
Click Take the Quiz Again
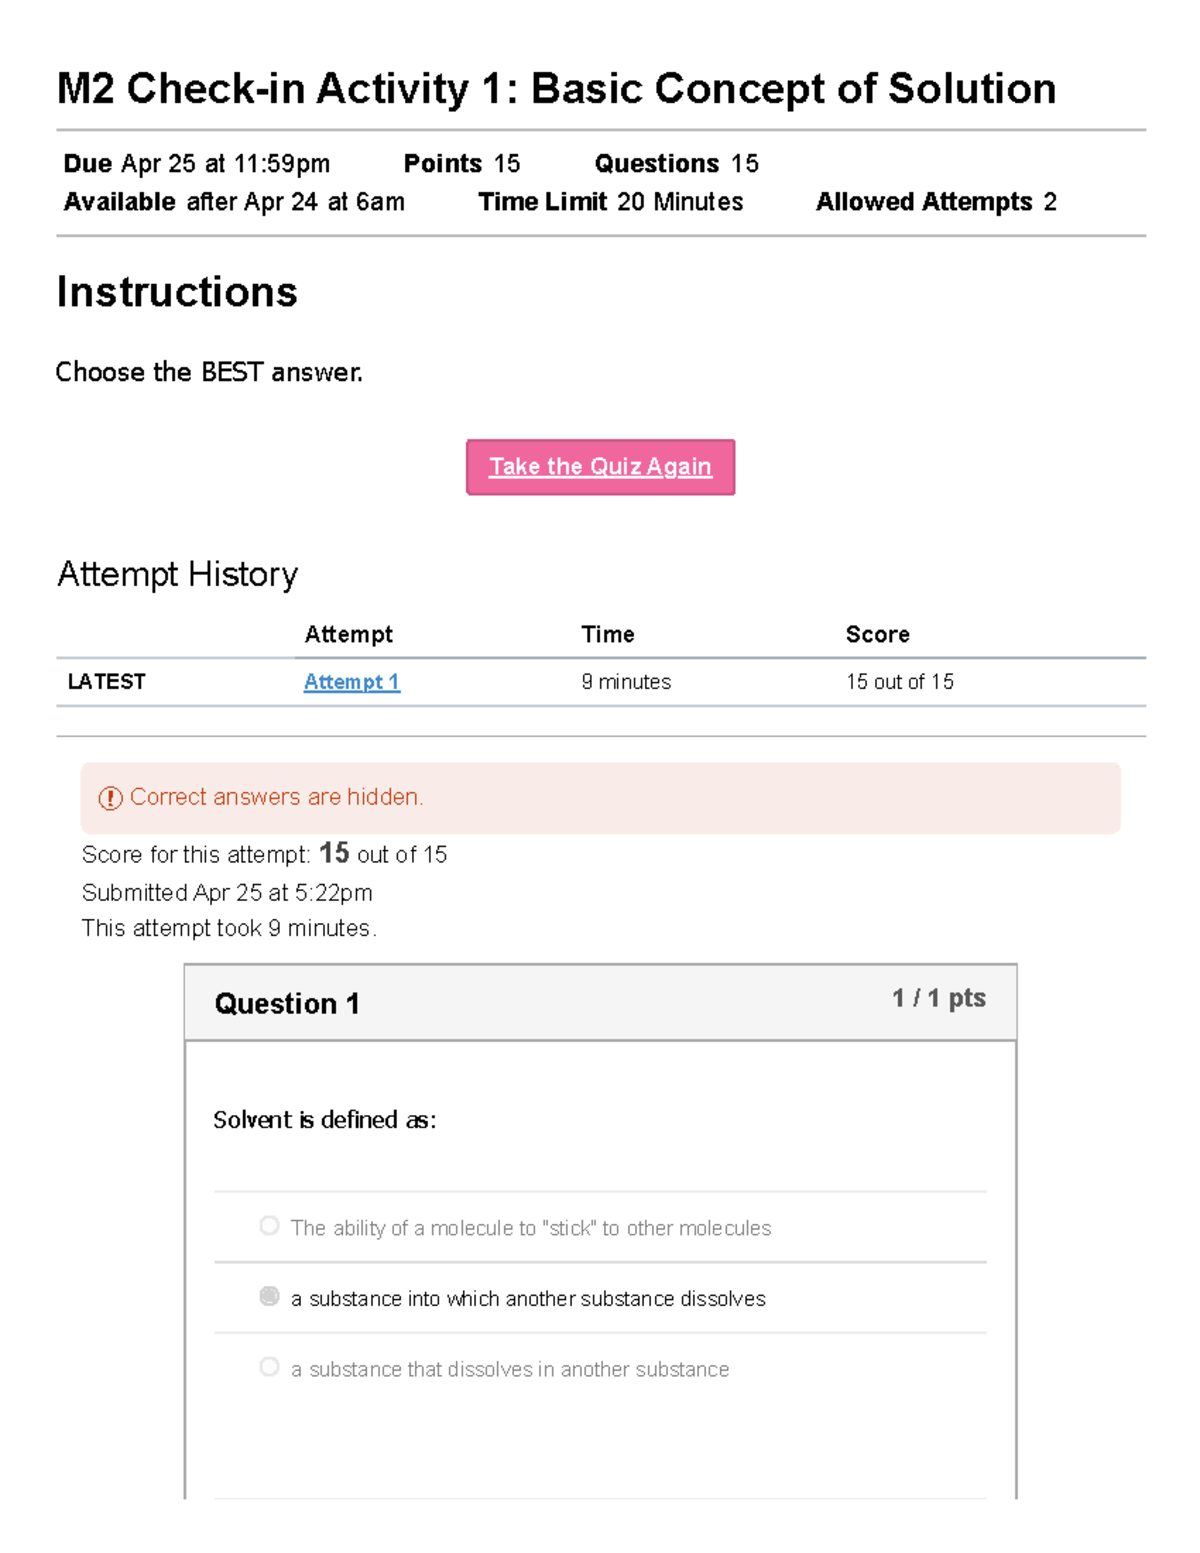point(599,466)
